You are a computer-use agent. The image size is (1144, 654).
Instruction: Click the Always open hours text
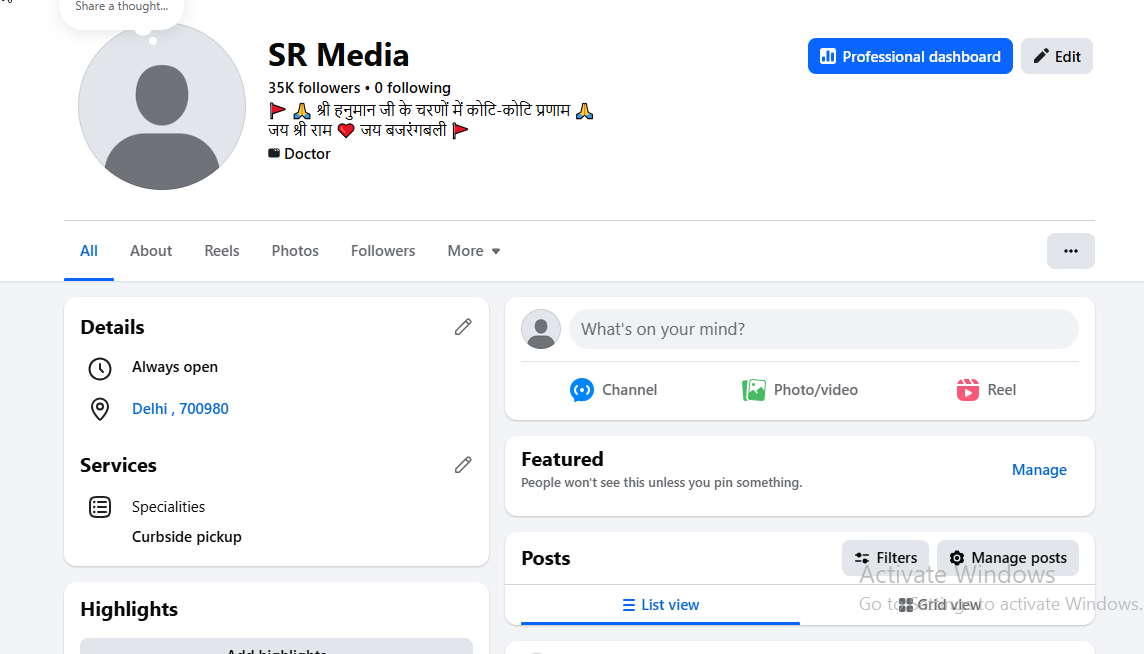coord(175,367)
